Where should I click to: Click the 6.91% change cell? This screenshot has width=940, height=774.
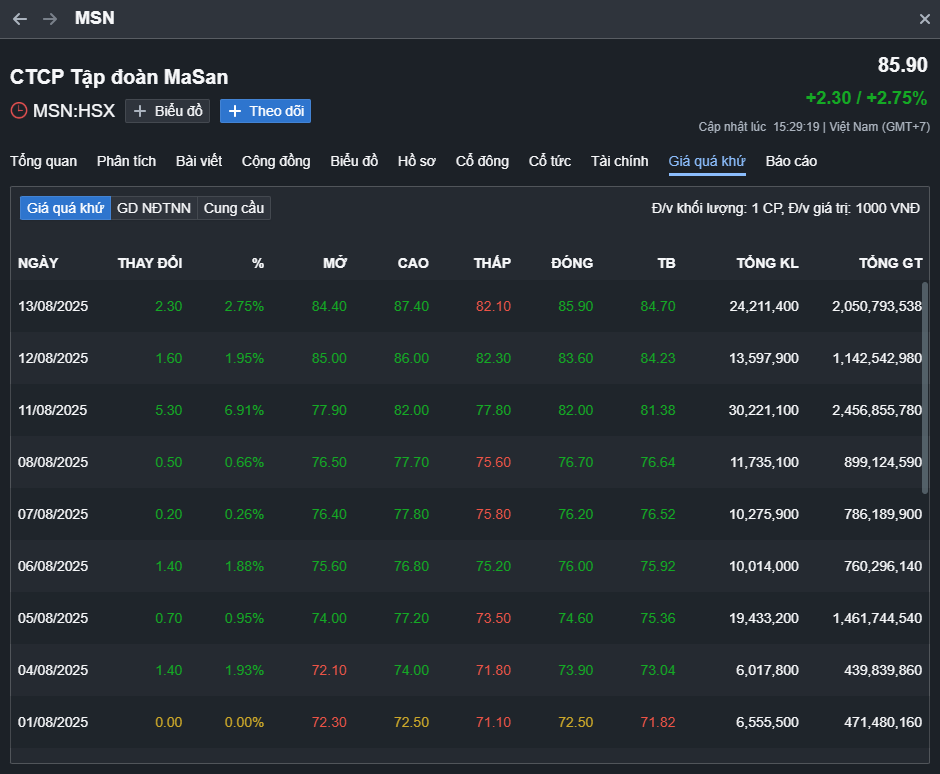[244, 411]
